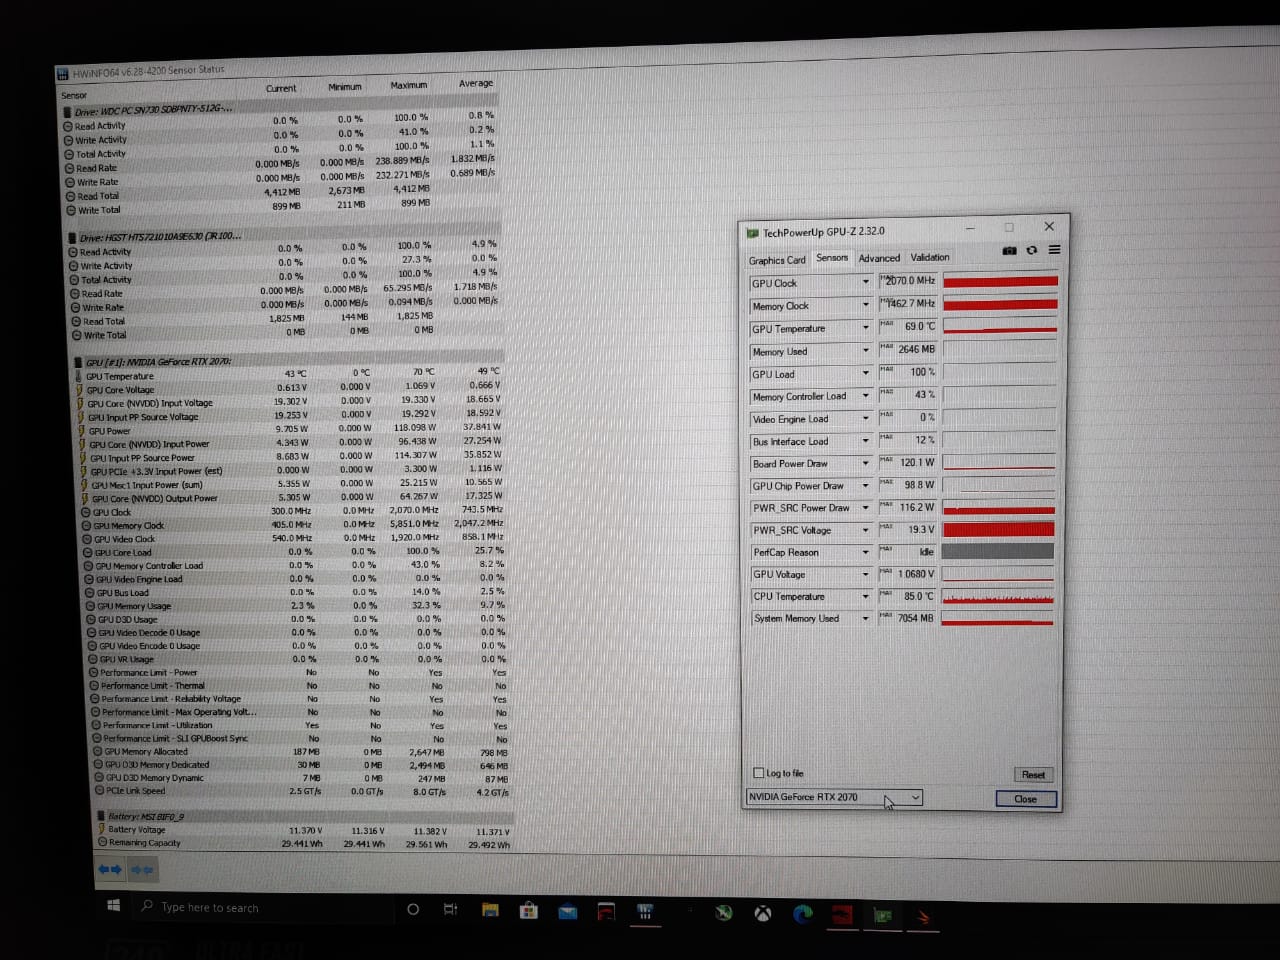Click the WDC PC SN730 drive icon
The height and width of the screenshot is (960, 1280).
click(67, 112)
